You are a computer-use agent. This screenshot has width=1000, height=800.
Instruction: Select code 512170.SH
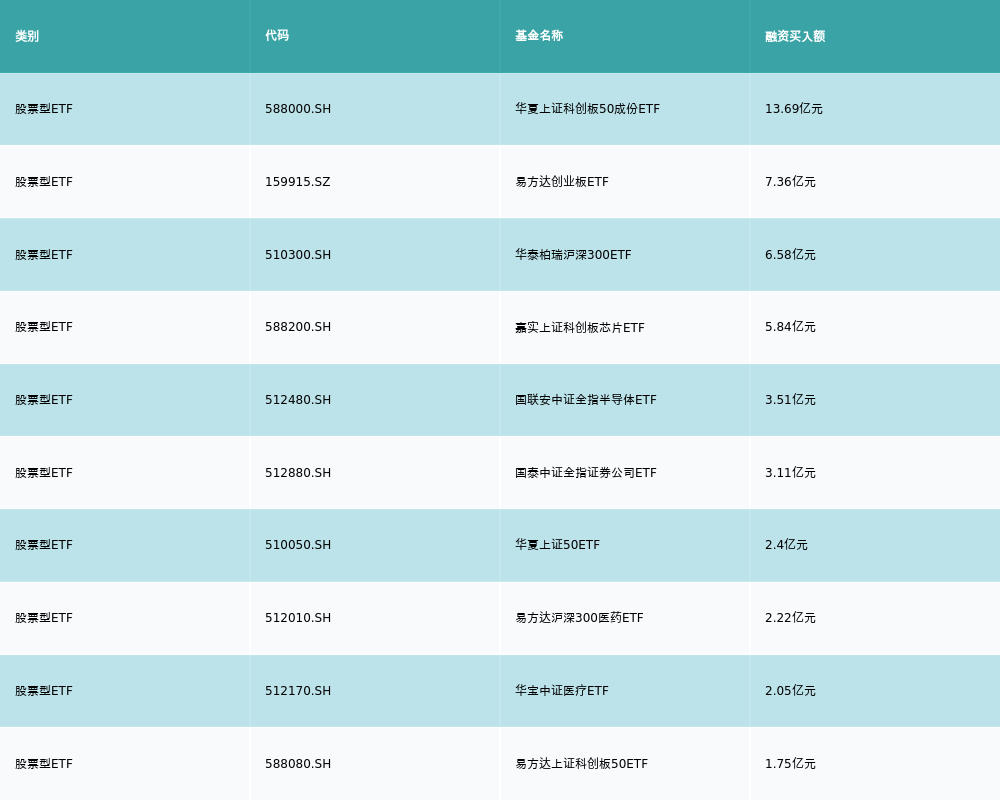click(298, 691)
